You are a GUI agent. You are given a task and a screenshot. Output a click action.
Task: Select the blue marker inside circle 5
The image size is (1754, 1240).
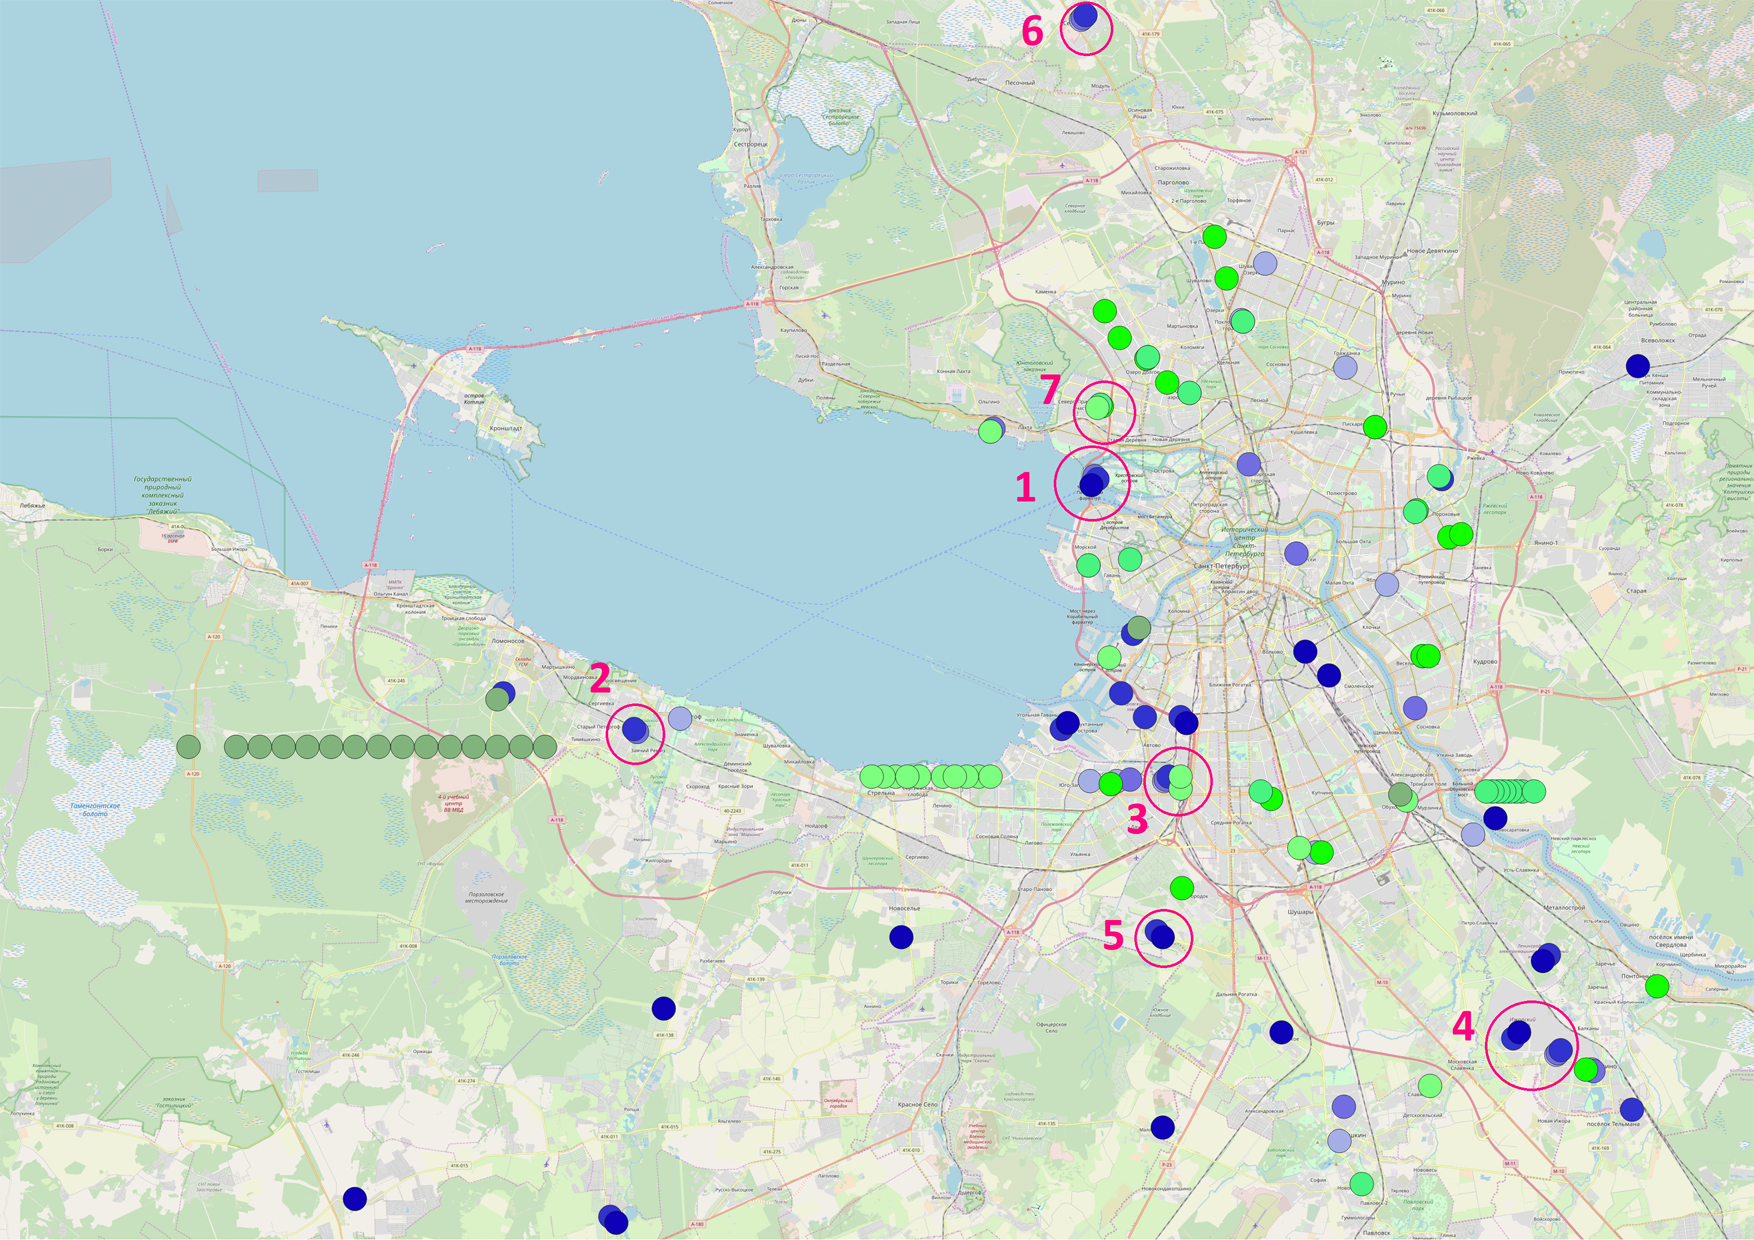pos(1160,936)
